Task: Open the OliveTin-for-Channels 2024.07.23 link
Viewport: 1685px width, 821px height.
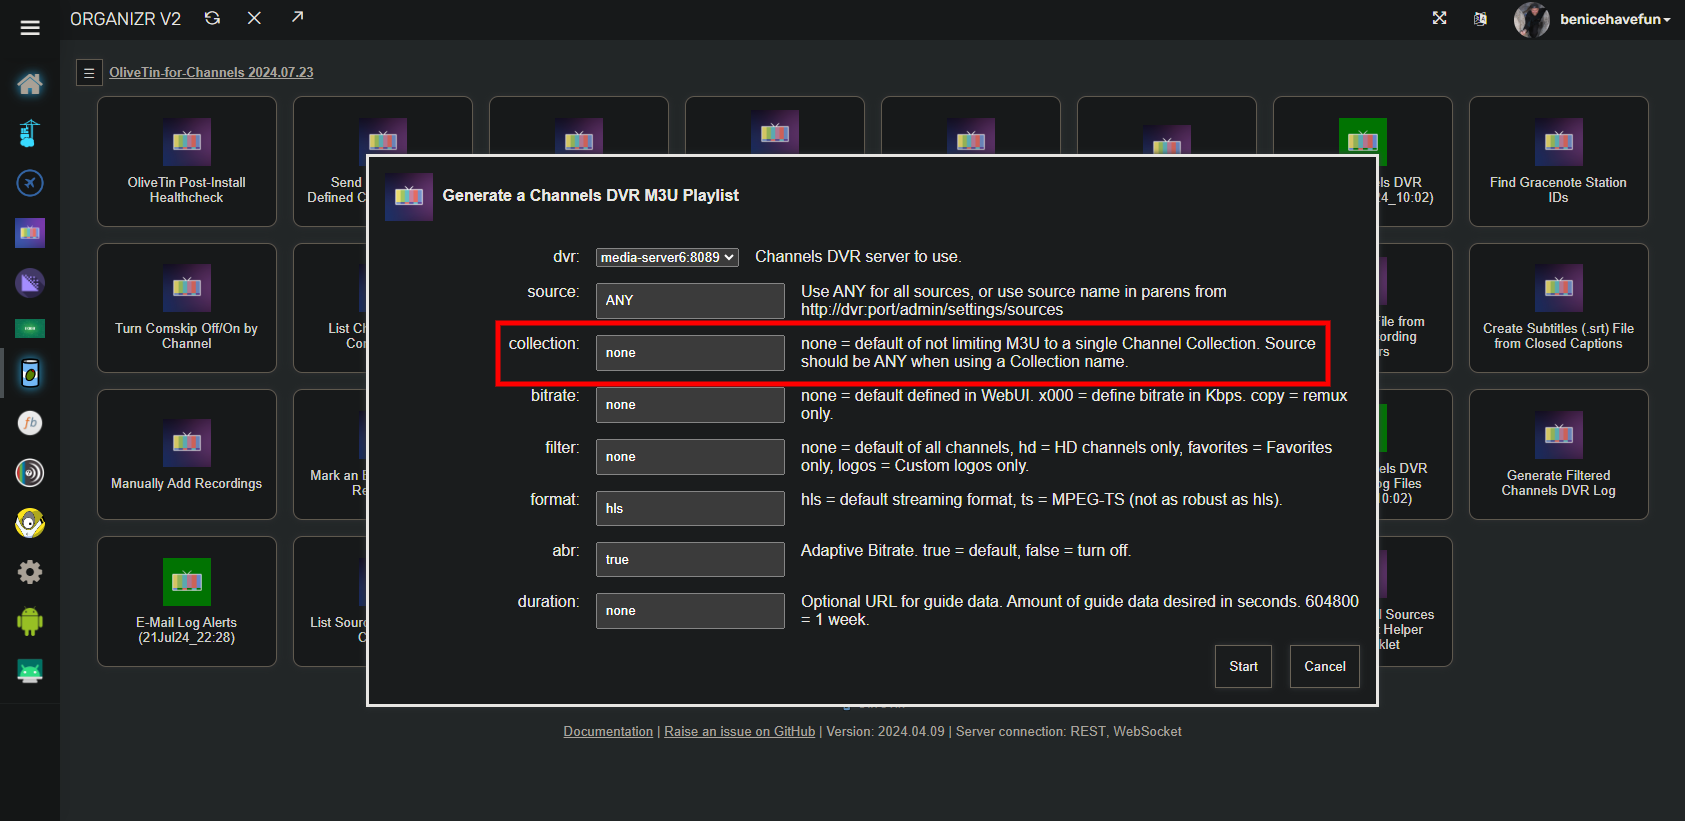Action: (x=211, y=73)
